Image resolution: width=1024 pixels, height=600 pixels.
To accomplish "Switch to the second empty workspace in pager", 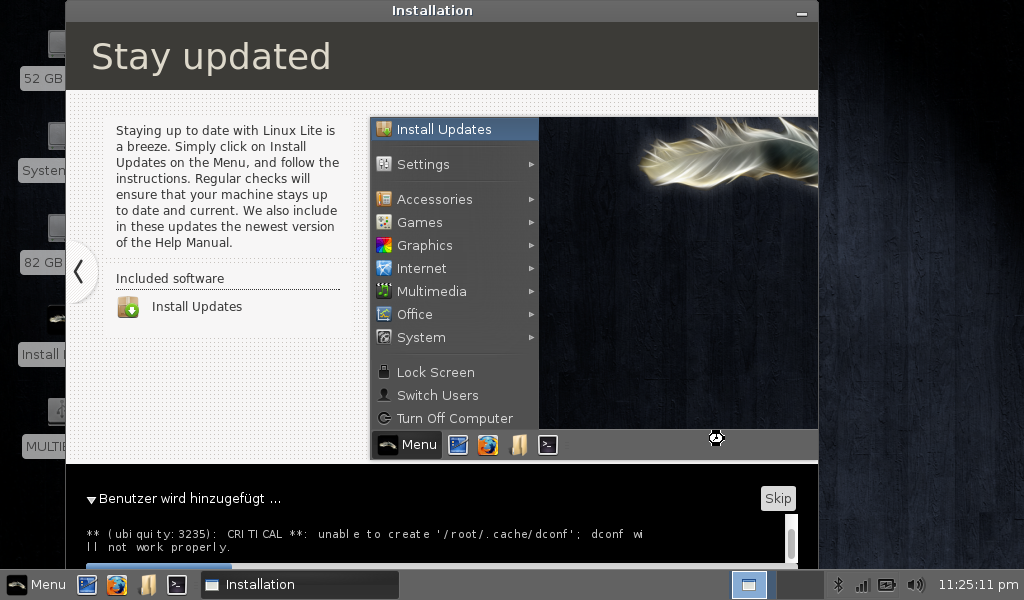I will tap(799, 585).
